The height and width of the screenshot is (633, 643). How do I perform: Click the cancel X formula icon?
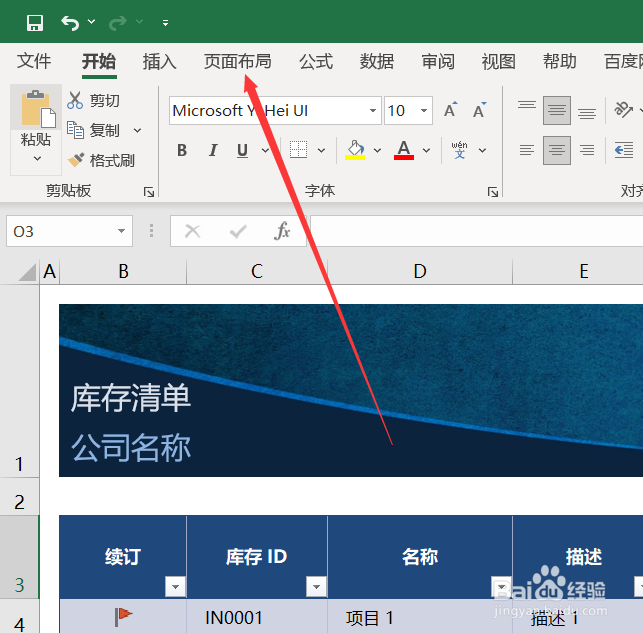click(x=192, y=231)
